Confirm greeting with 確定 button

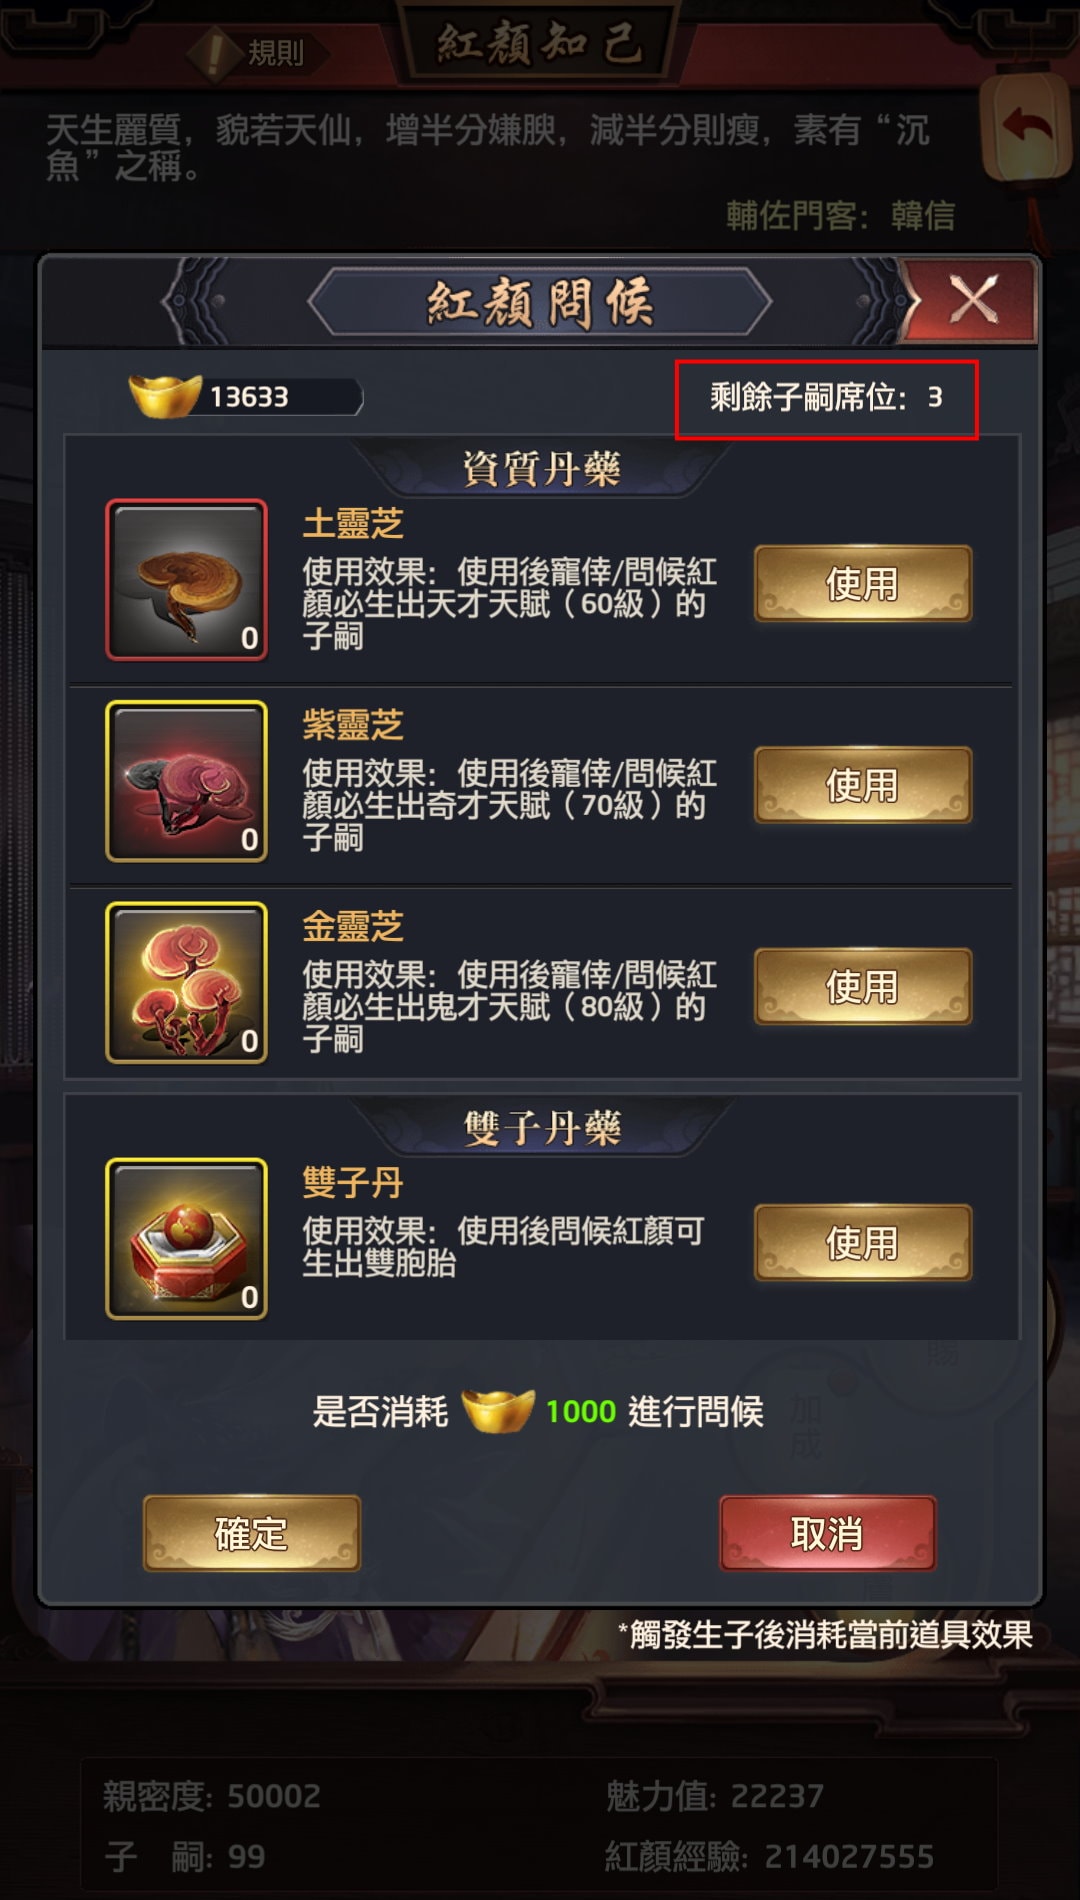(252, 1533)
